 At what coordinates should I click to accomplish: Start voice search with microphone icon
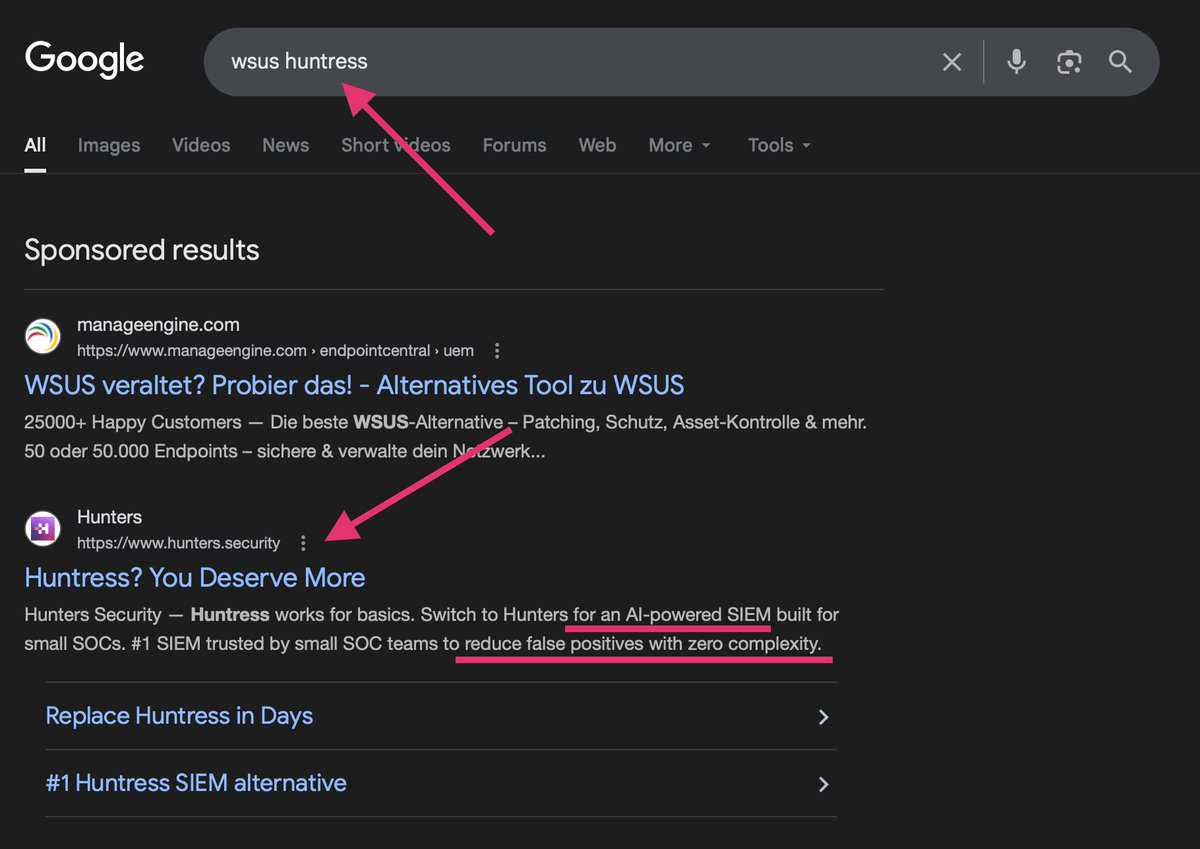(x=1016, y=62)
